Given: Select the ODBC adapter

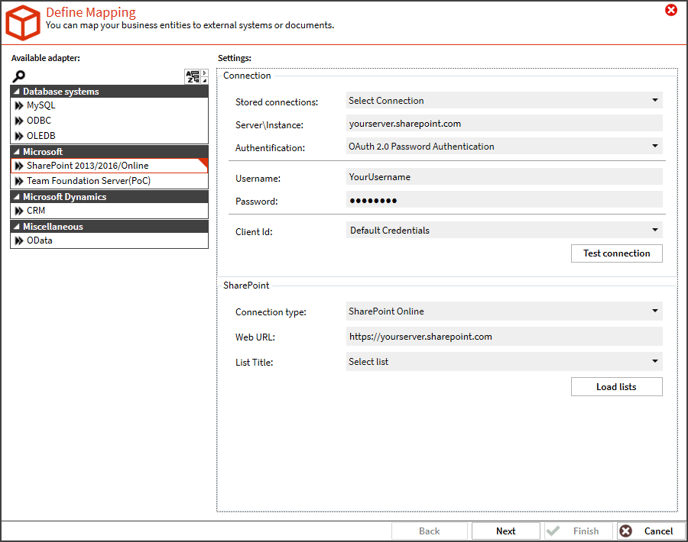Looking at the screenshot, I should pos(109,121).
